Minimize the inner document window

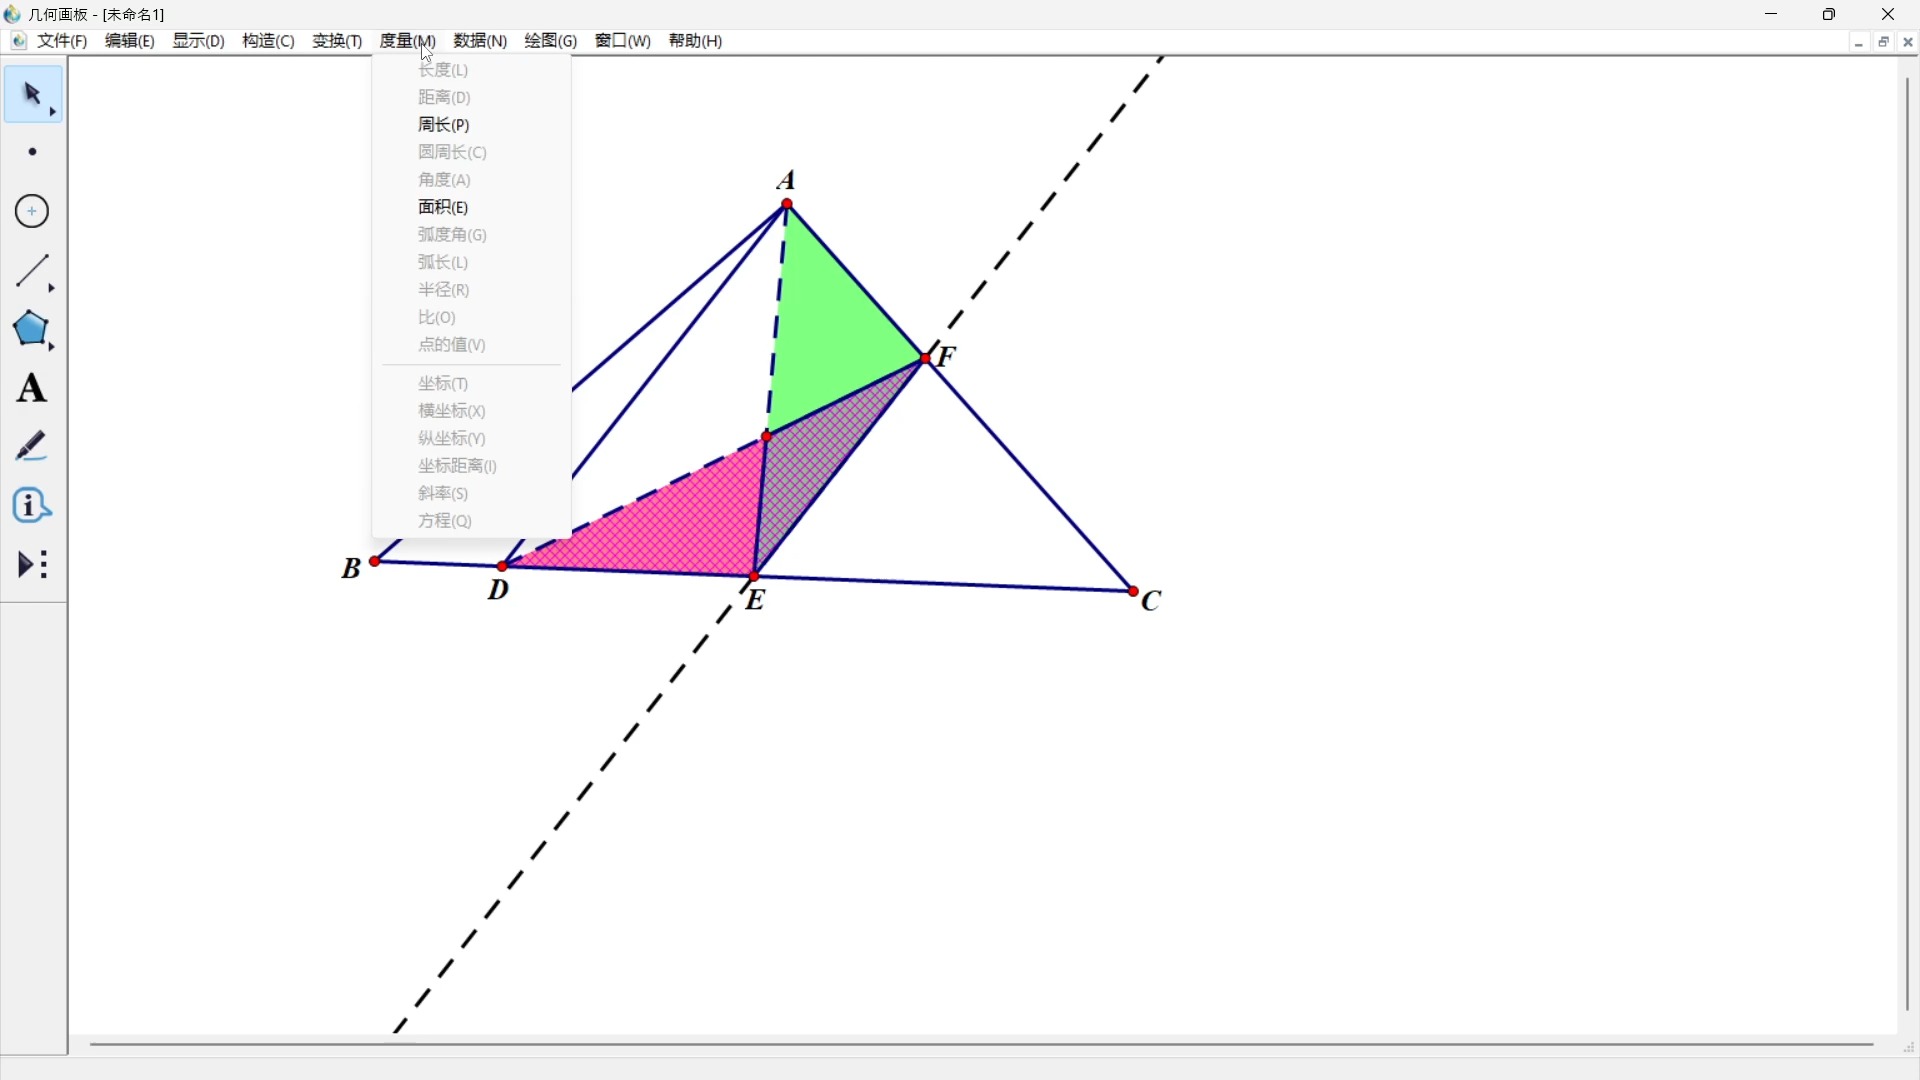click(x=1859, y=42)
